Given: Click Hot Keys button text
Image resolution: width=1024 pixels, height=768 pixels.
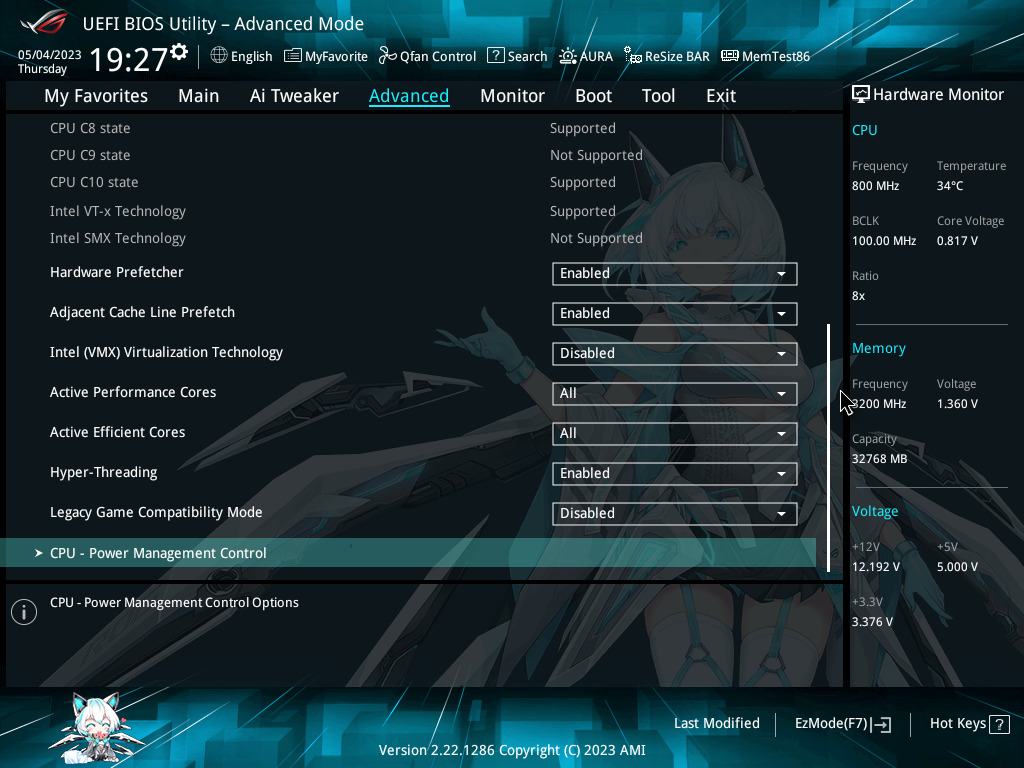Looking at the screenshot, I should point(957,724).
